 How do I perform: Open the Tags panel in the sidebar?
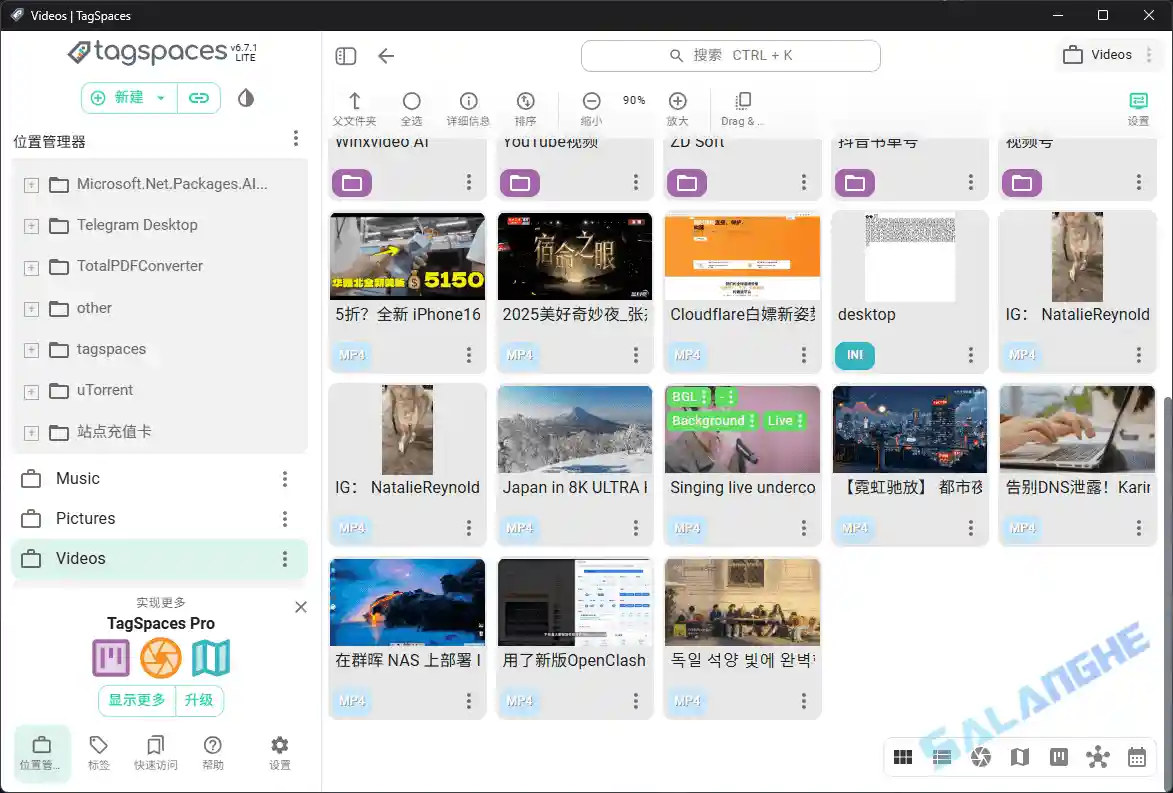coord(98,752)
